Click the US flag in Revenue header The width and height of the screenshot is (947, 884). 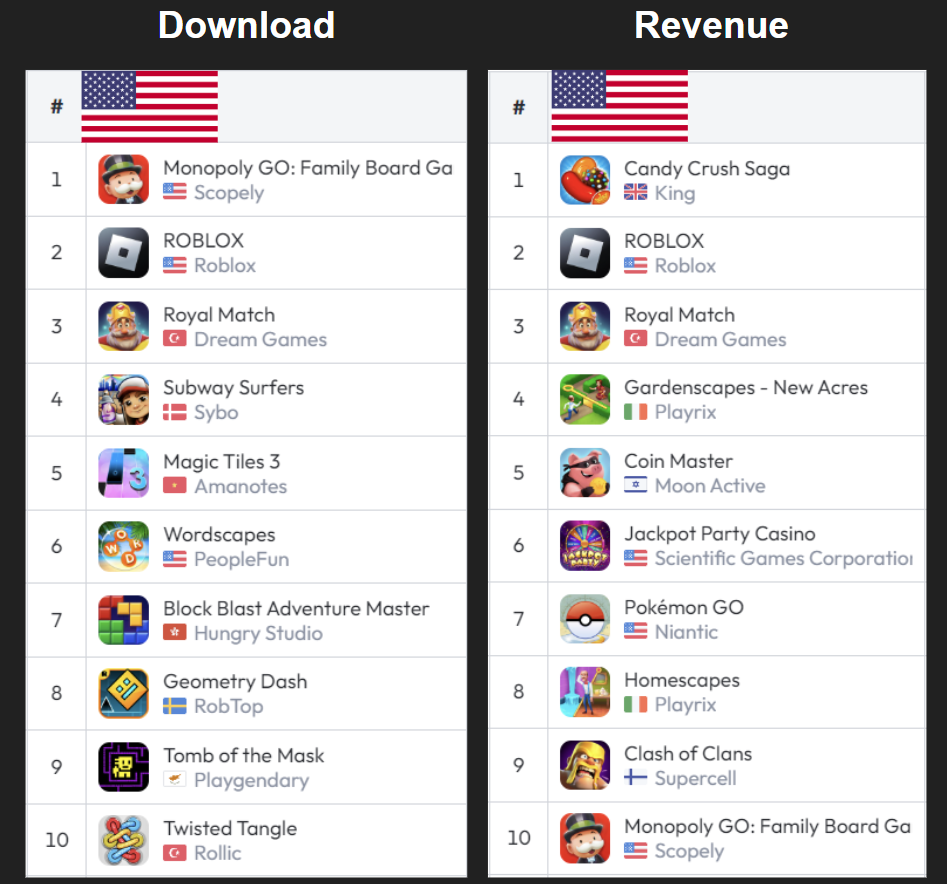(x=620, y=106)
